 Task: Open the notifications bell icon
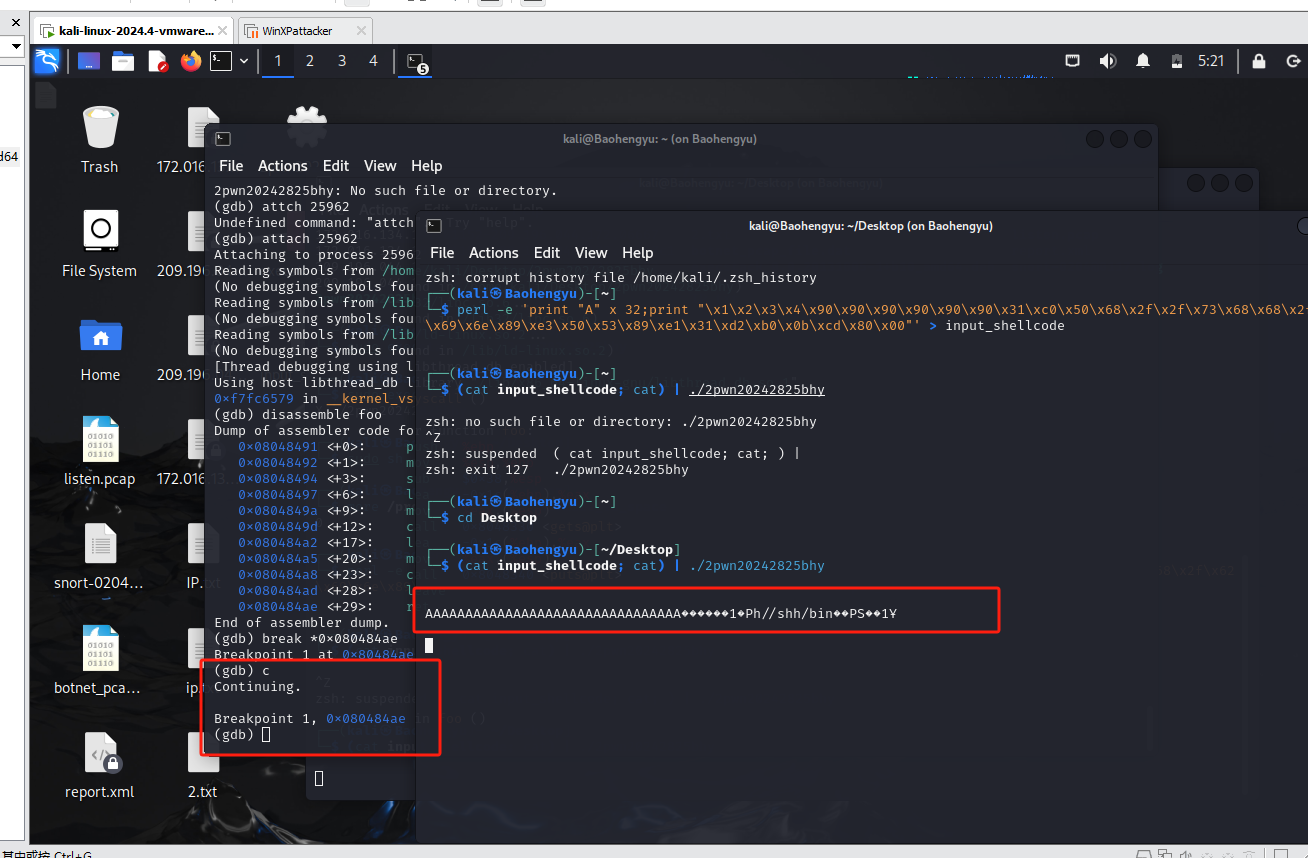[1143, 61]
